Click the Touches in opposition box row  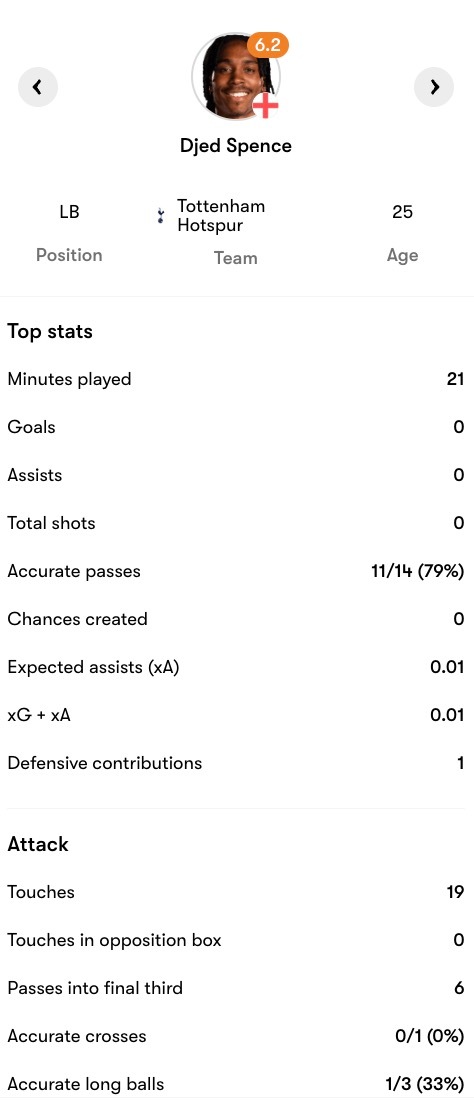(x=236, y=940)
